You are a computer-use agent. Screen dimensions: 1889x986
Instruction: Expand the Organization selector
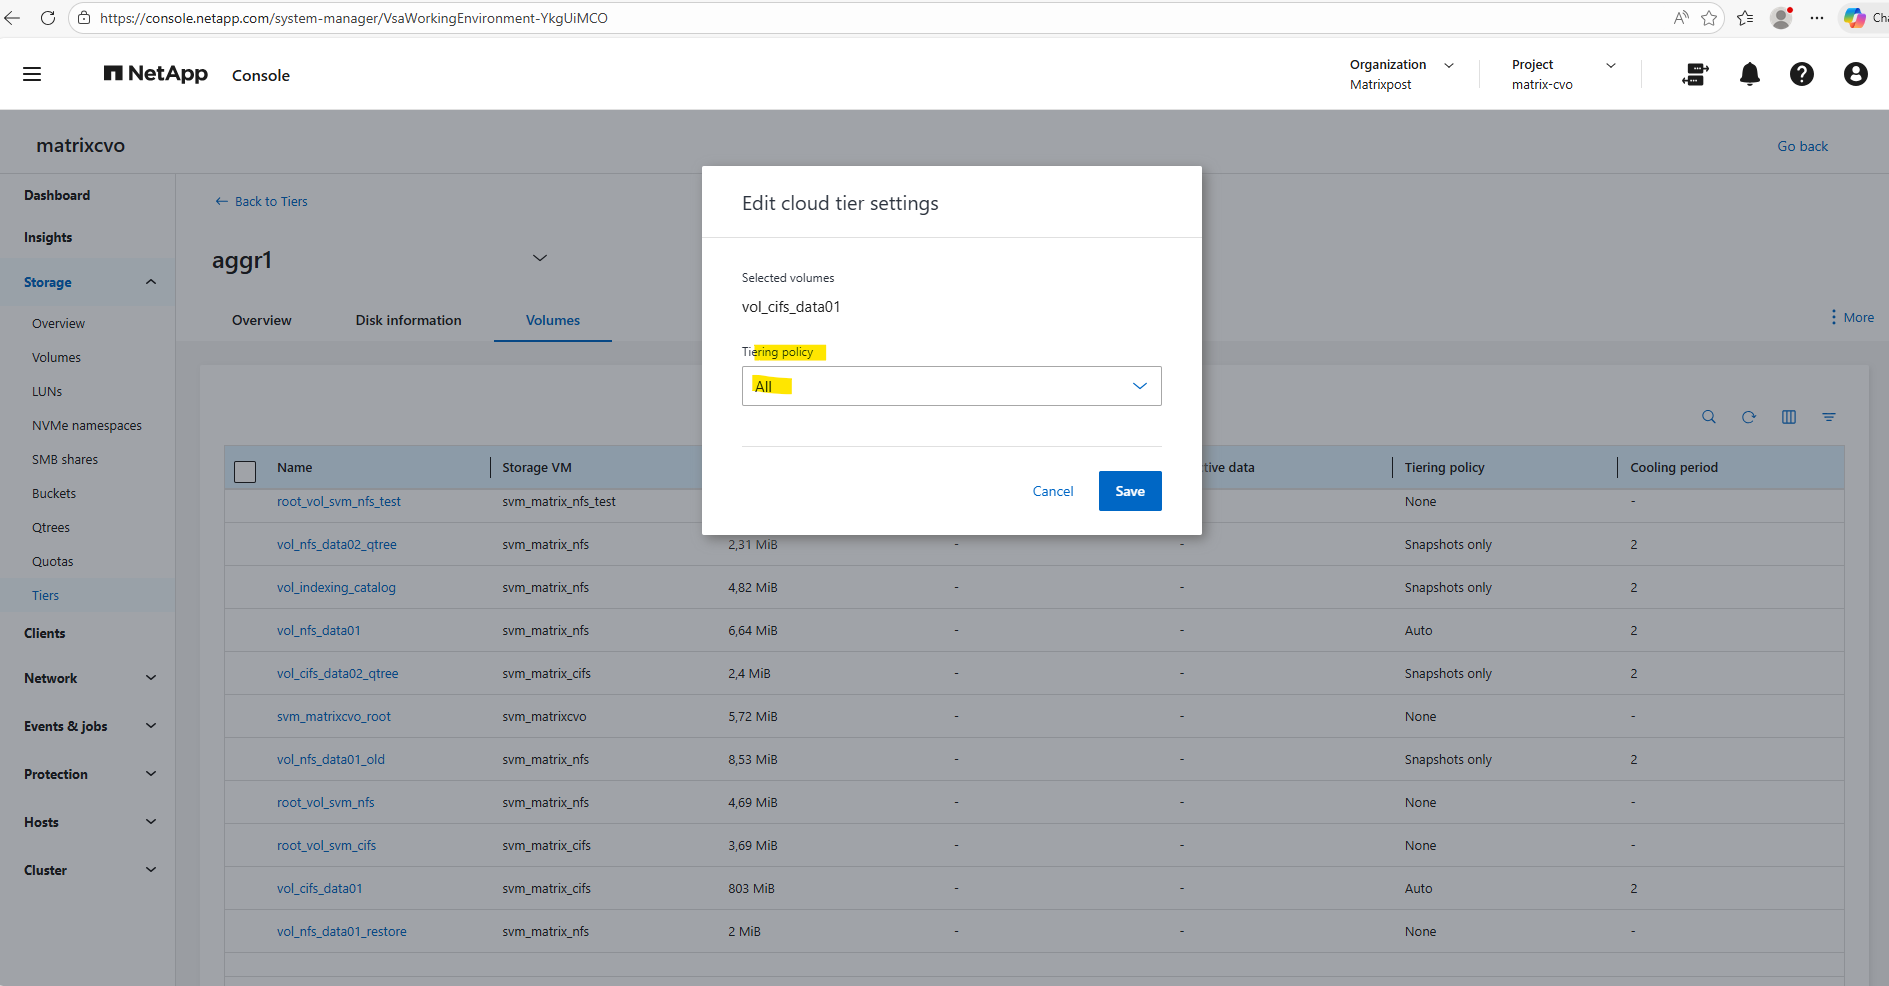[1448, 65]
